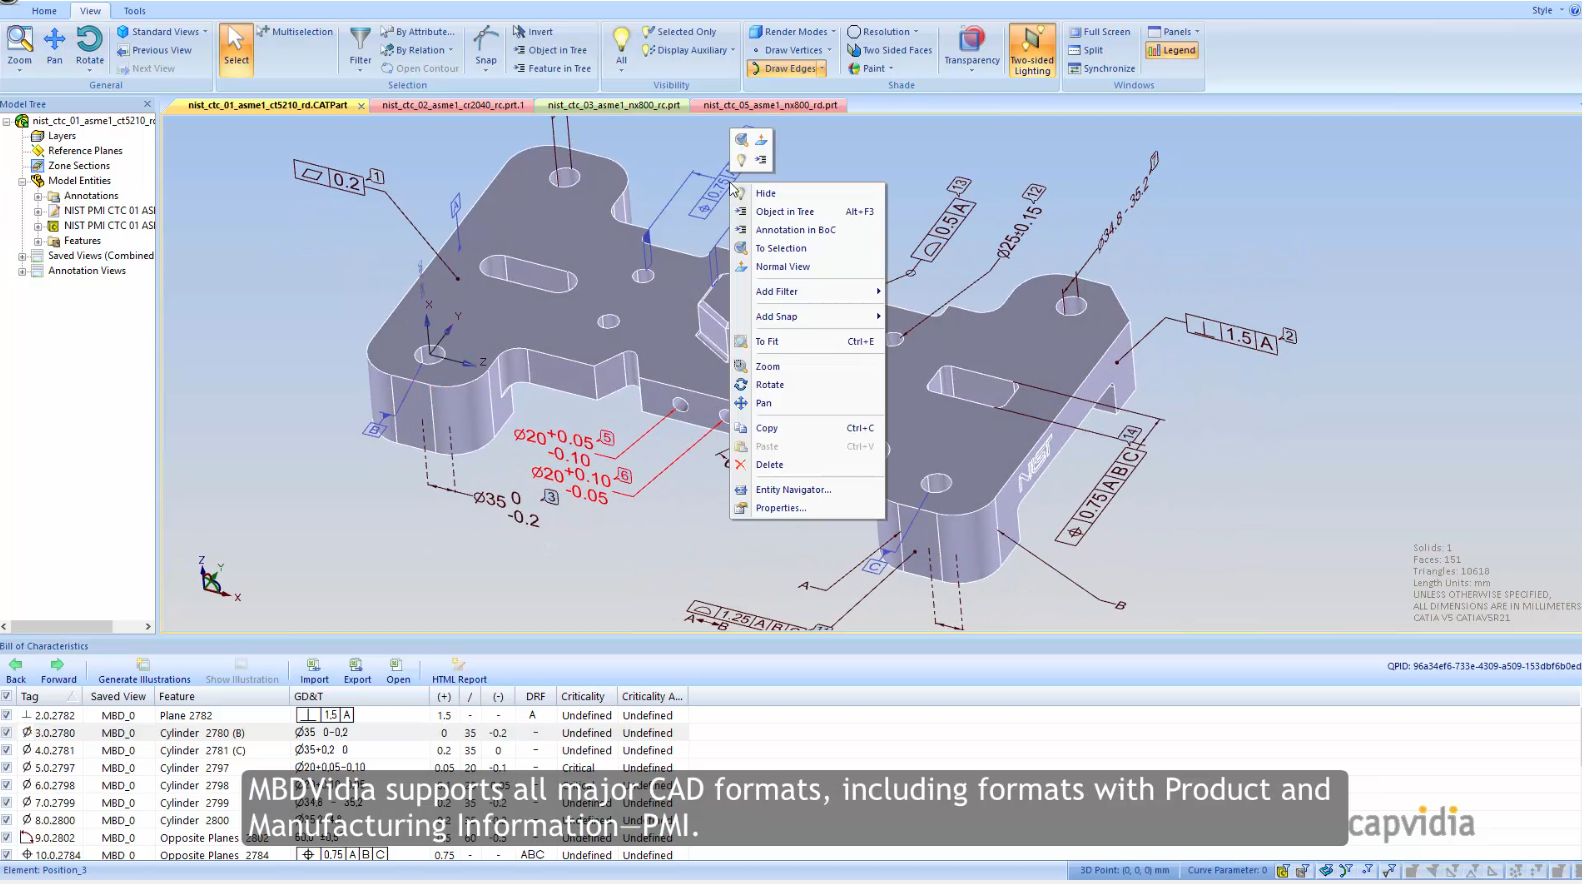Collapse Model Entities tree node
This screenshot has width=1582, height=884.
pyautogui.click(x=22, y=181)
